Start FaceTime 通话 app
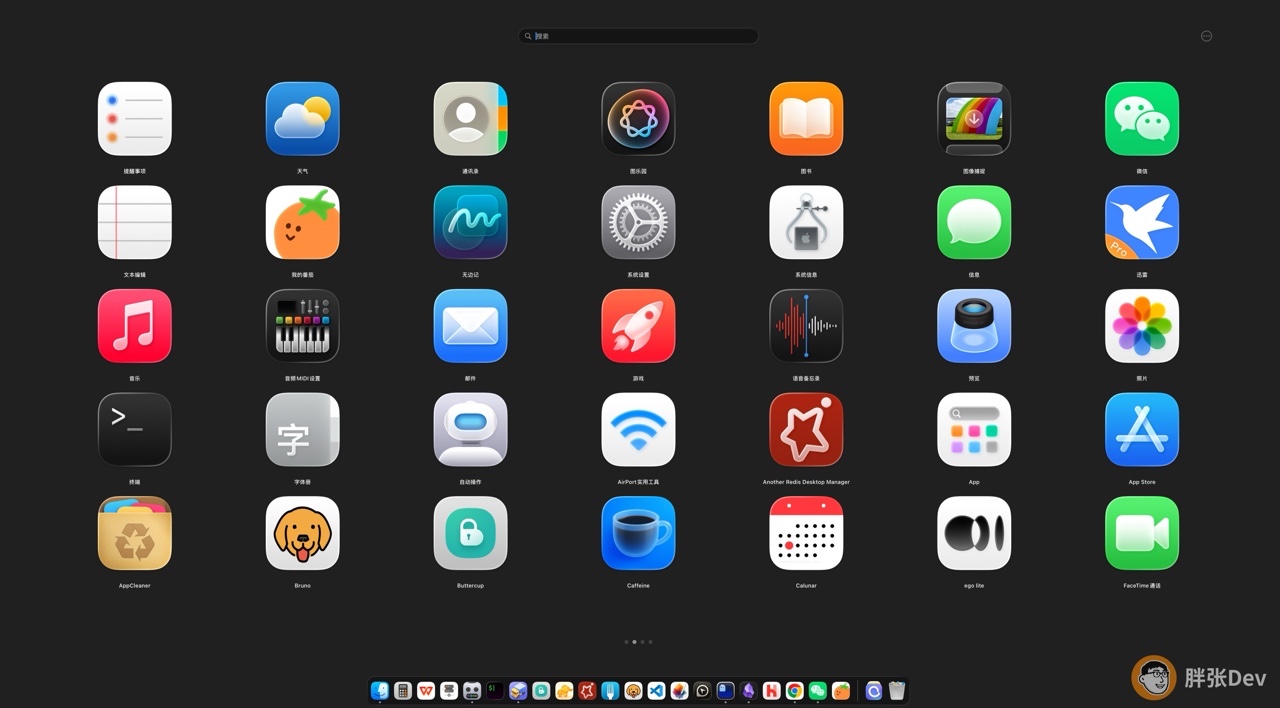Viewport: 1280px width, 708px height. [x=1142, y=533]
